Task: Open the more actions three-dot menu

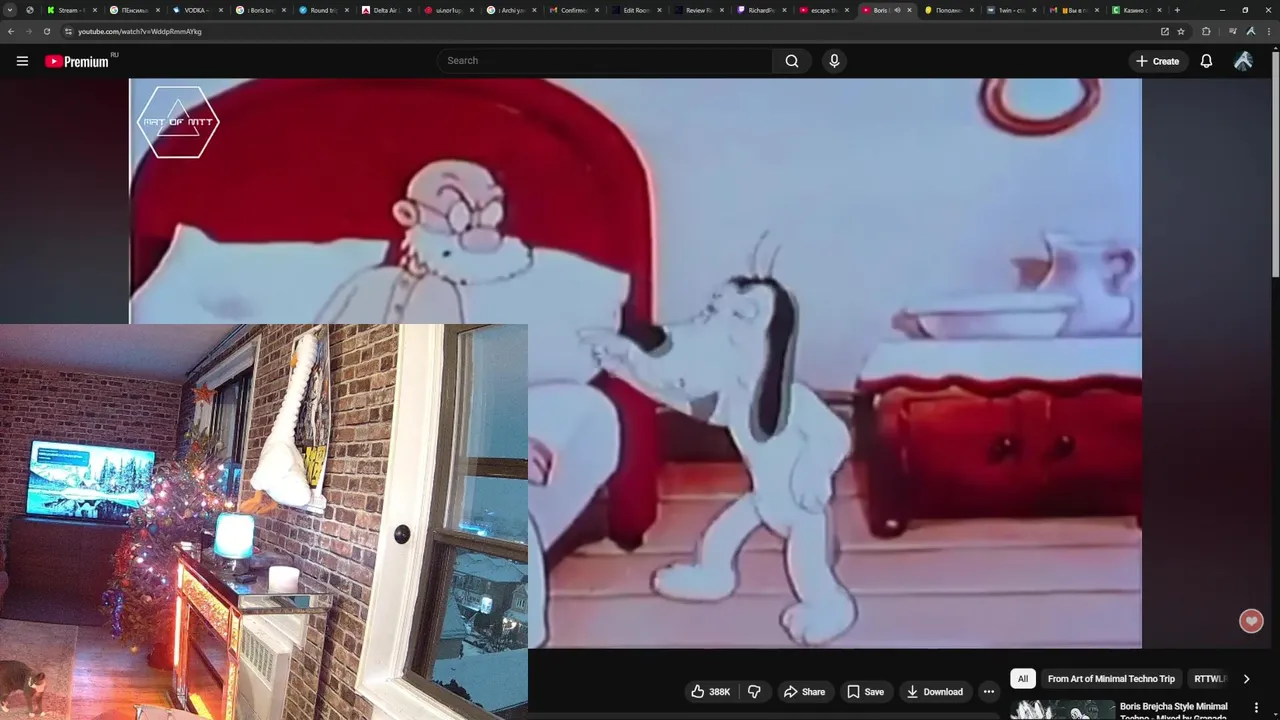Action: point(988,691)
